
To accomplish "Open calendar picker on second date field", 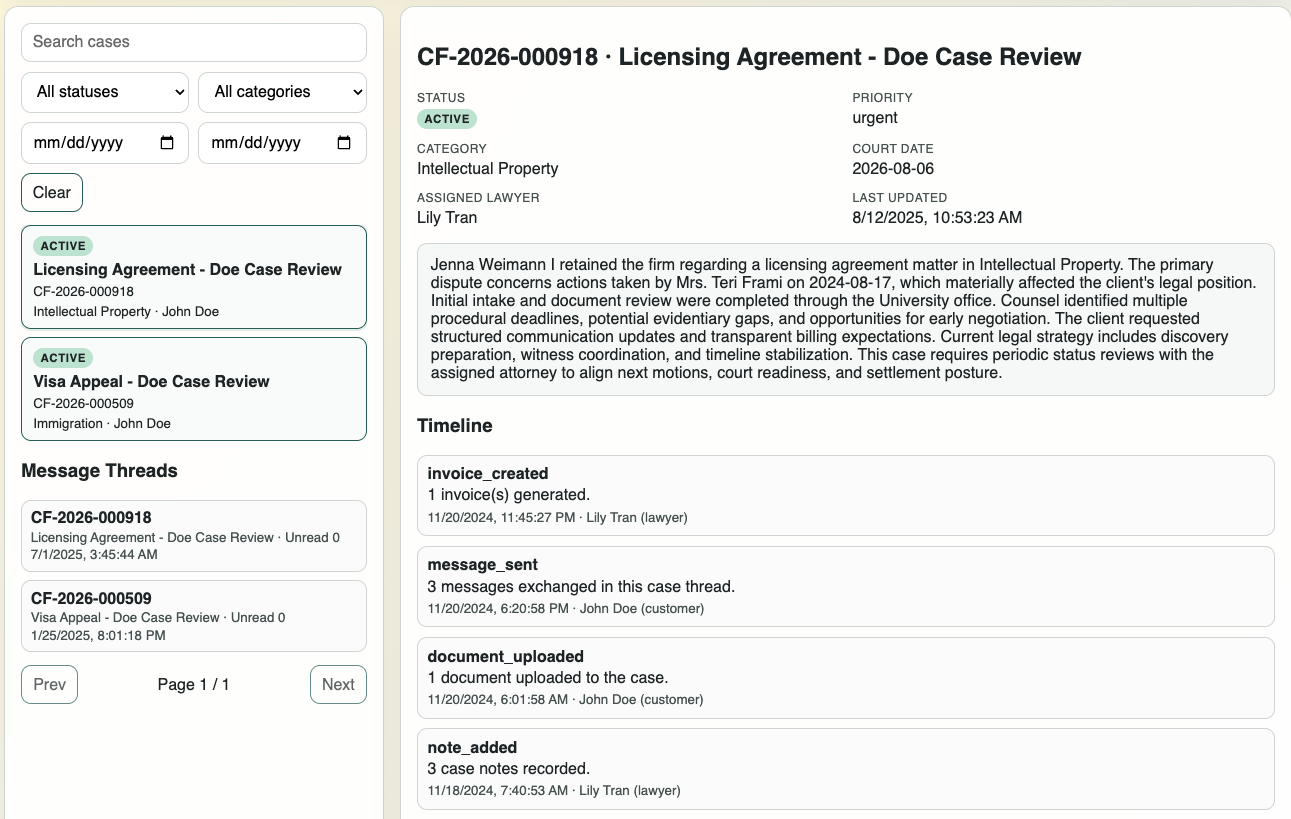I will click(344, 143).
